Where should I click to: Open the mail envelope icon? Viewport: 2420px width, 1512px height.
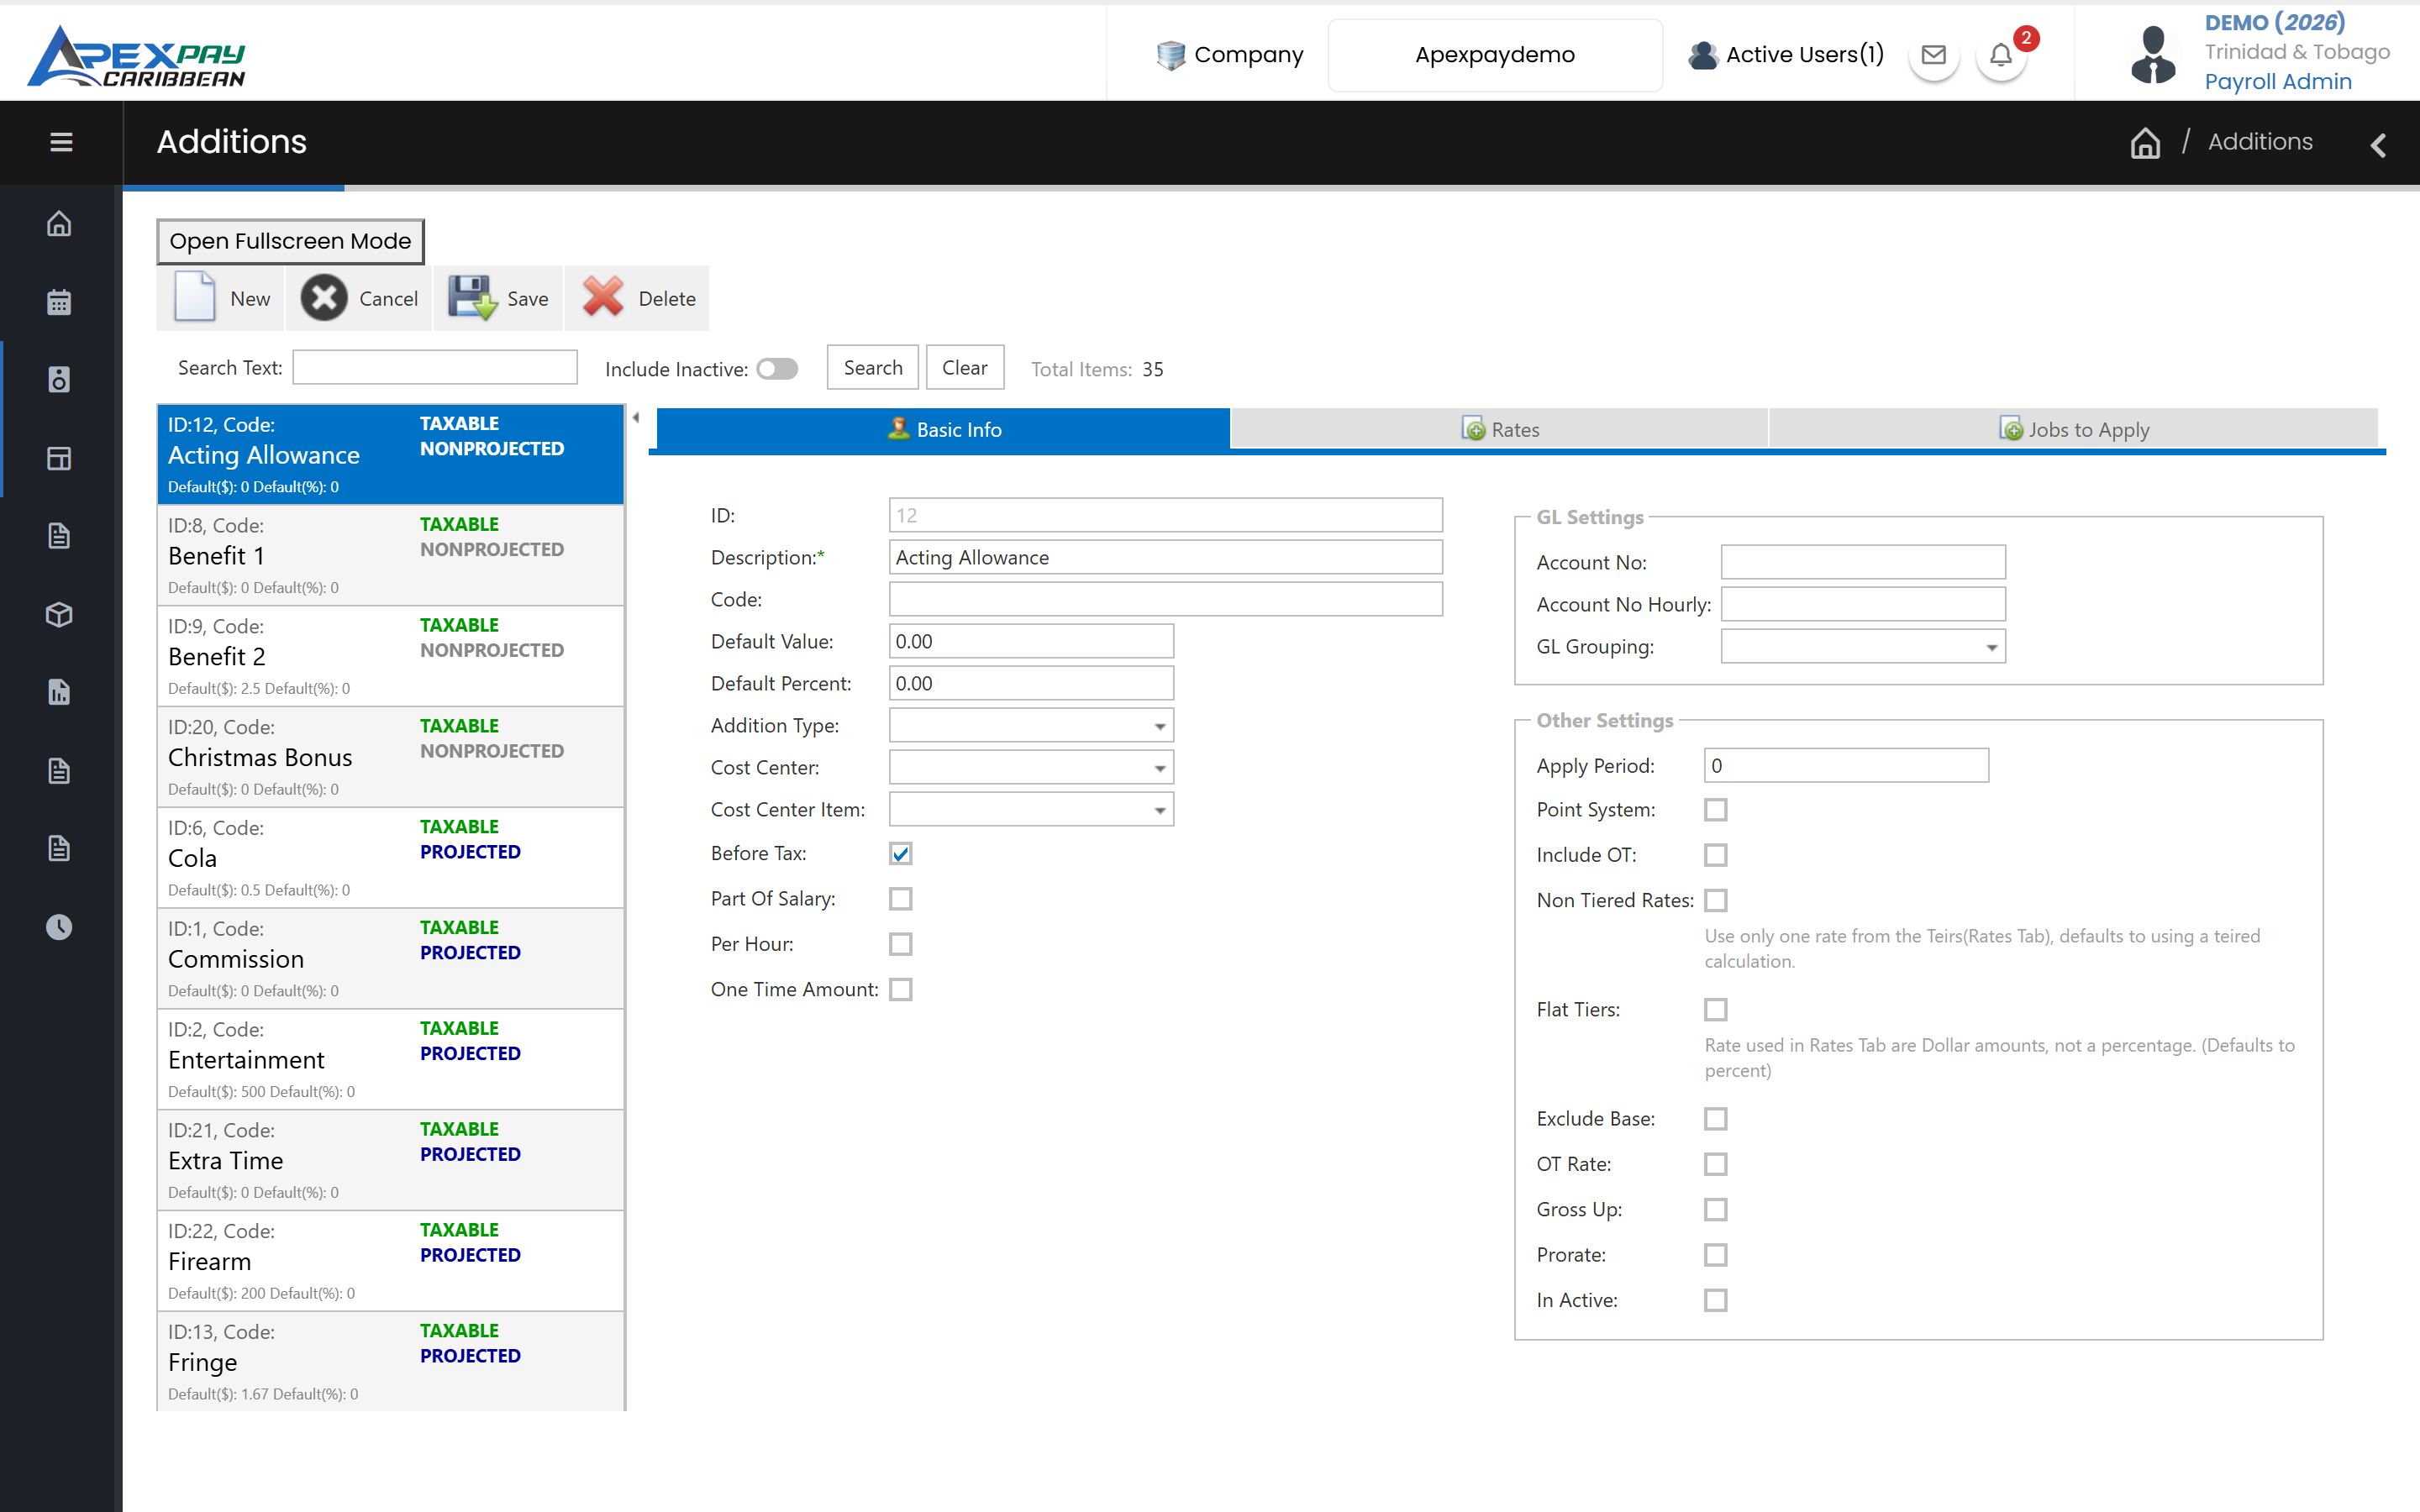click(1934, 55)
